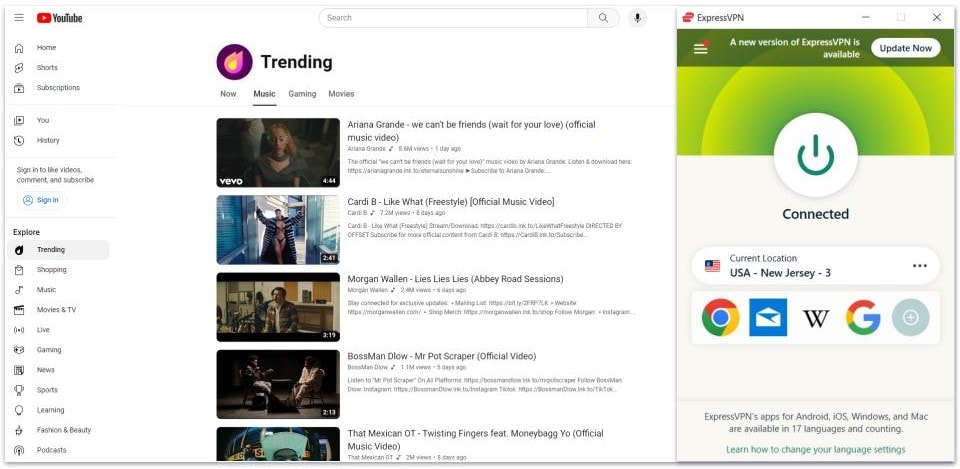Click Cardi B channel name

[x=358, y=213]
